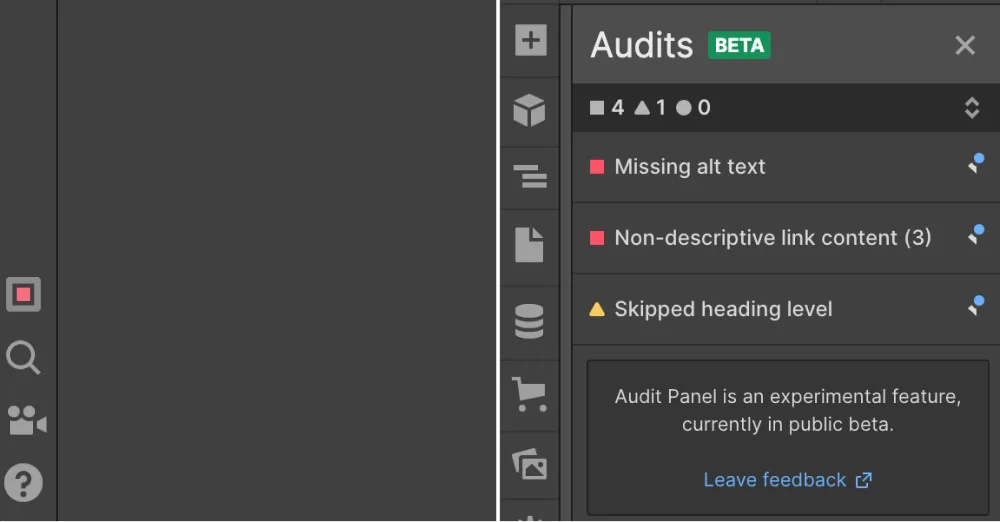The width and height of the screenshot is (1000, 522).
Task: Expand Non-descriptive link content issue
Action: tap(772, 238)
